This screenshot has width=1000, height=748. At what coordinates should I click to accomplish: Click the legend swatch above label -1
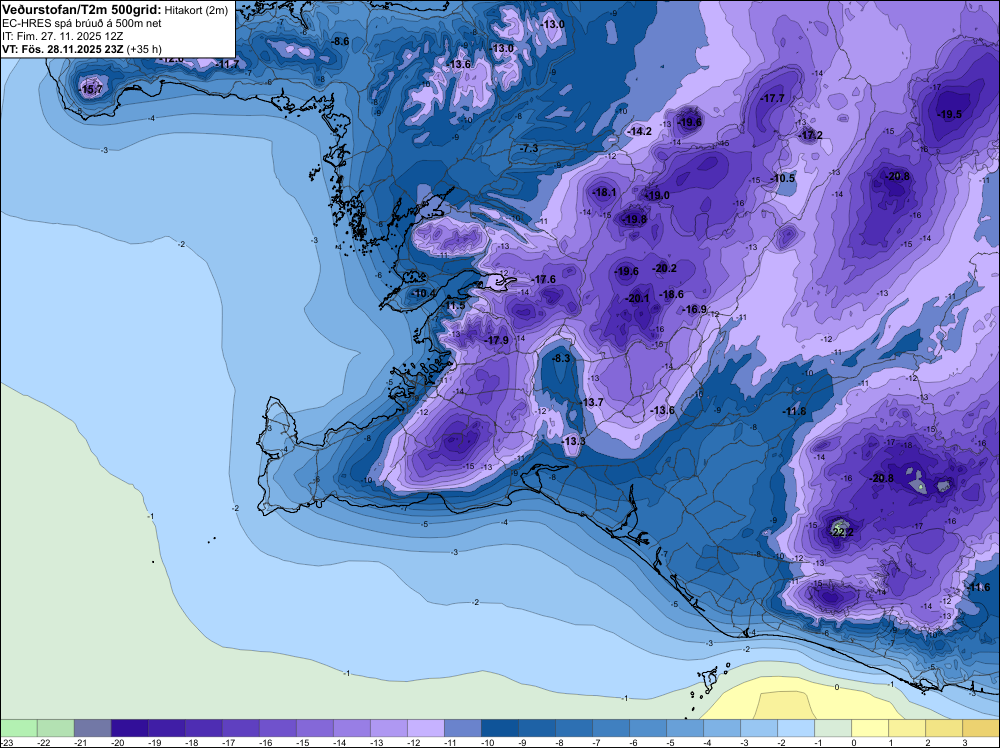click(x=832, y=728)
